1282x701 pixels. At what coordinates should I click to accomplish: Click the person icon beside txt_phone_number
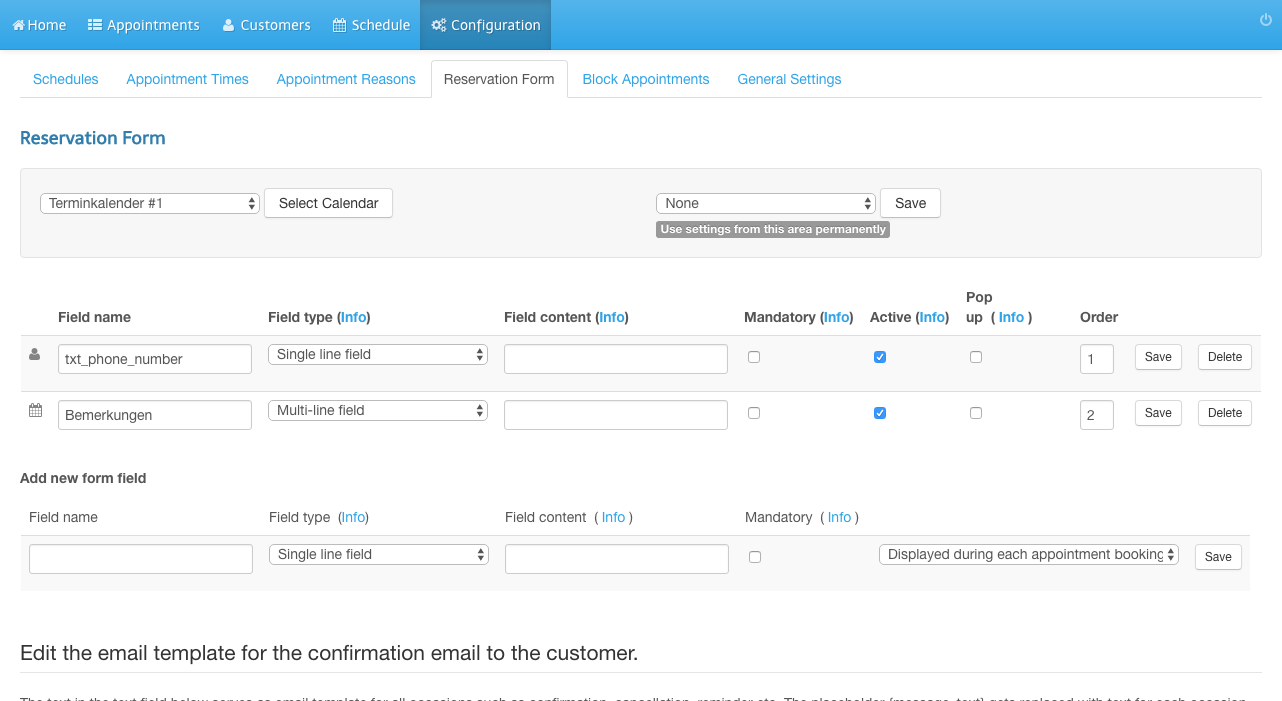(x=35, y=354)
